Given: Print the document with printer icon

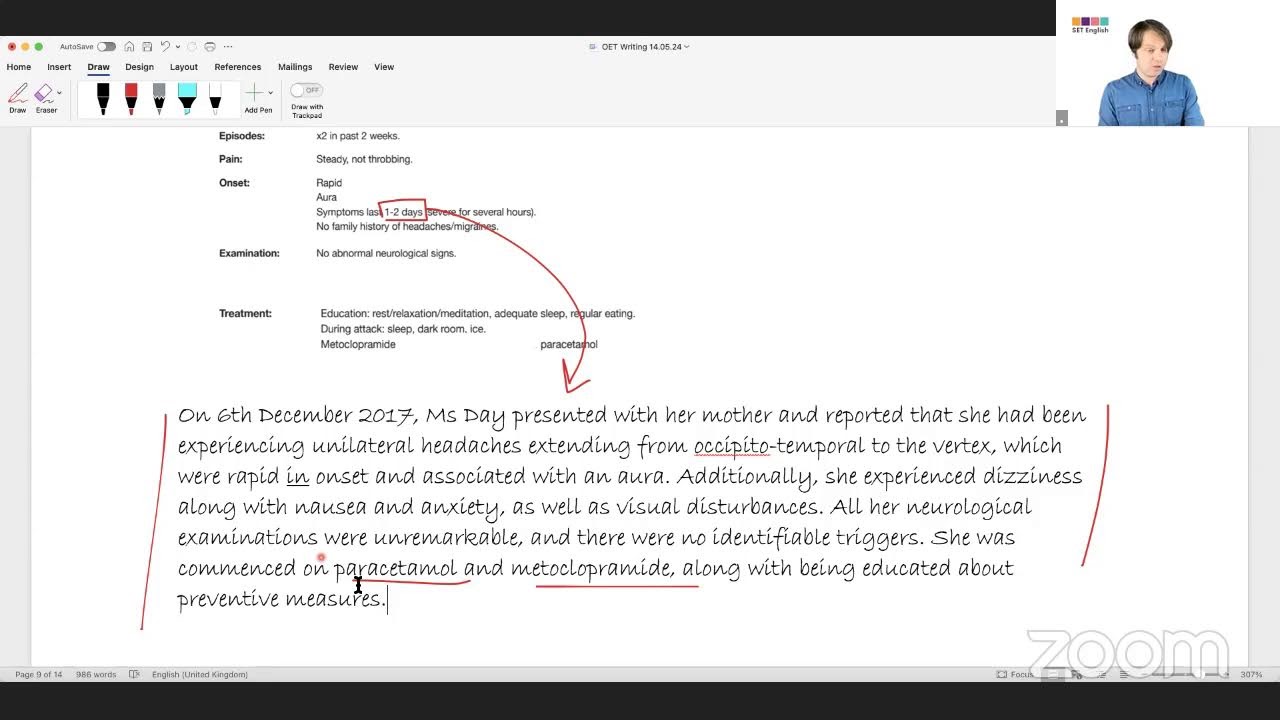Looking at the screenshot, I should click(210, 47).
